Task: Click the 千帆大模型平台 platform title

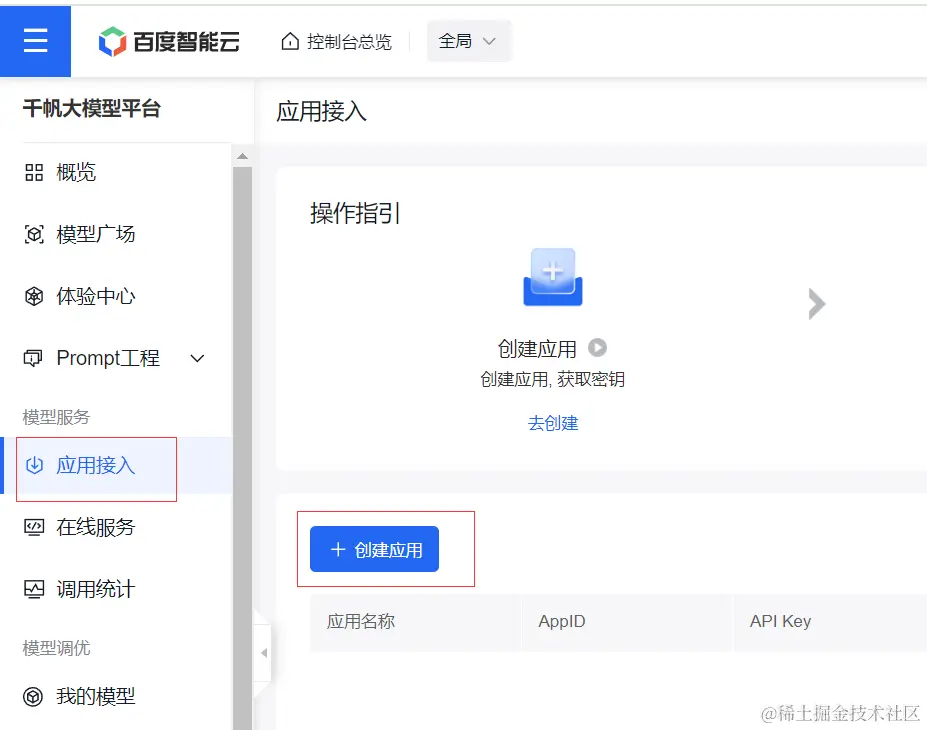Action: 92,109
